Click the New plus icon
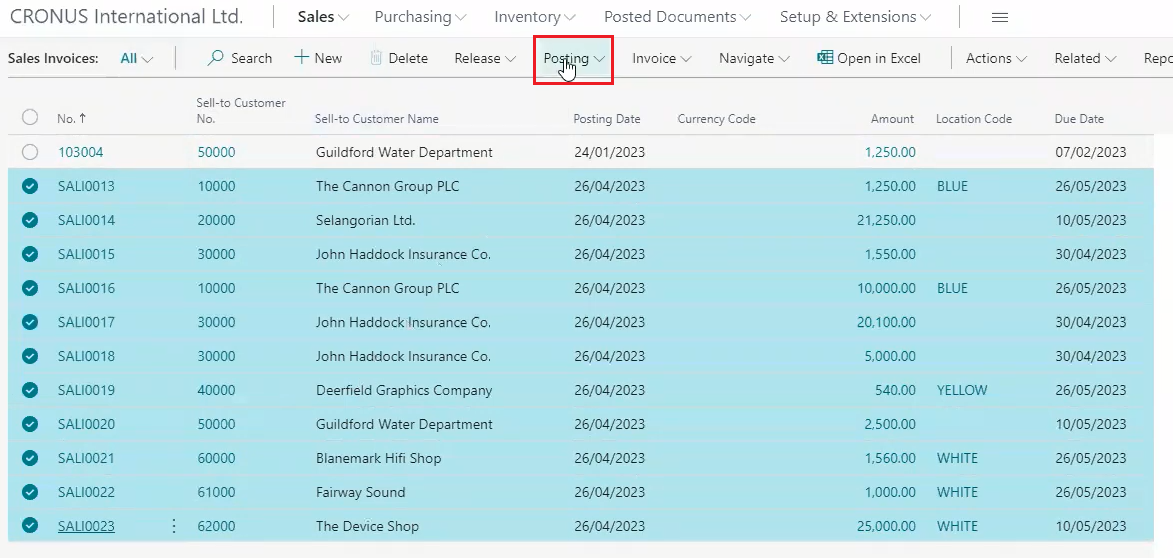The height and width of the screenshot is (558, 1173). tap(301, 58)
